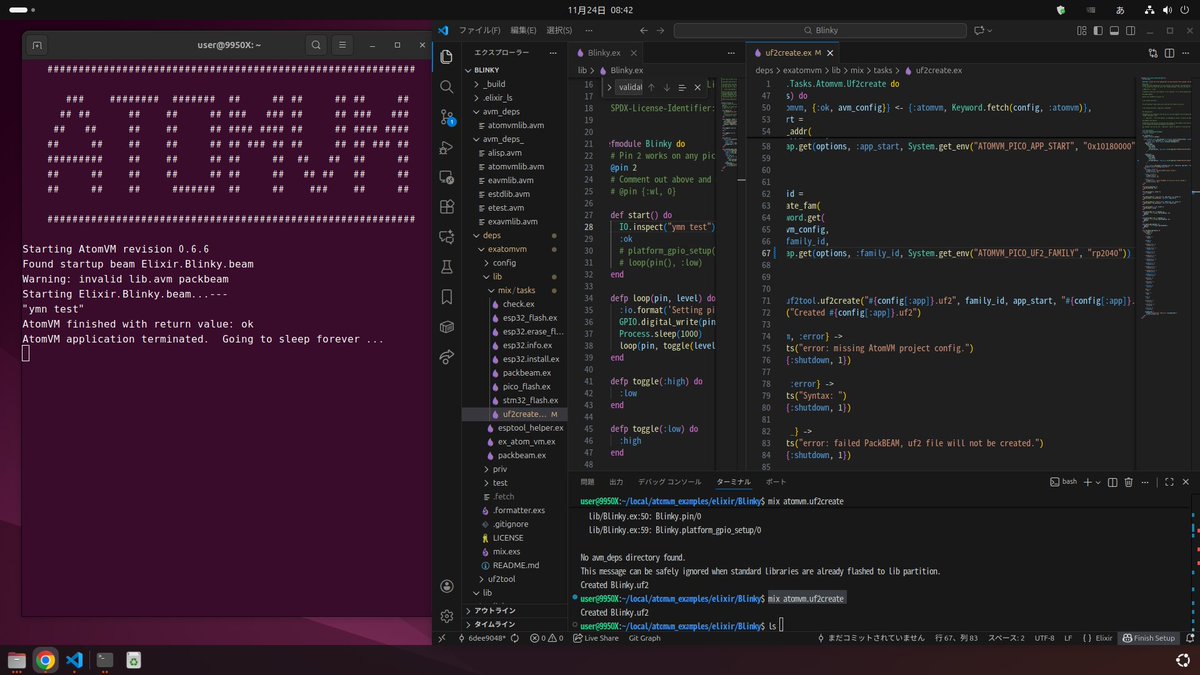
Task: Kill the terminal with the trash icon
Action: [1129, 482]
